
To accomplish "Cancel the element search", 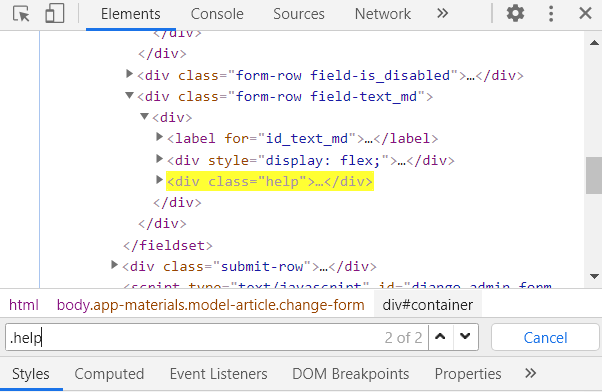I will click(x=545, y=337).
